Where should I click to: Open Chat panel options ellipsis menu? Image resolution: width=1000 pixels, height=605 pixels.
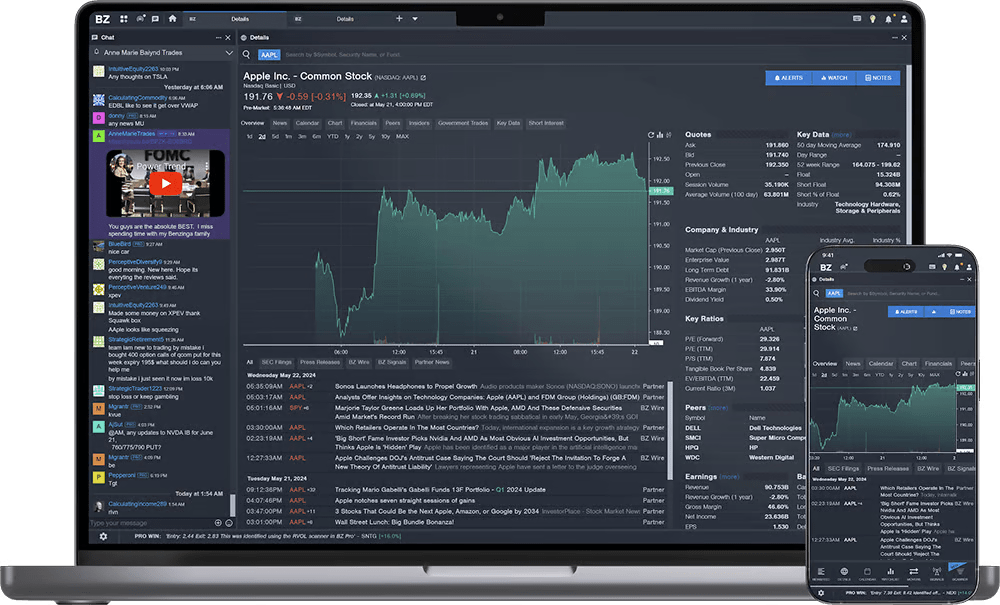point(219,38)
